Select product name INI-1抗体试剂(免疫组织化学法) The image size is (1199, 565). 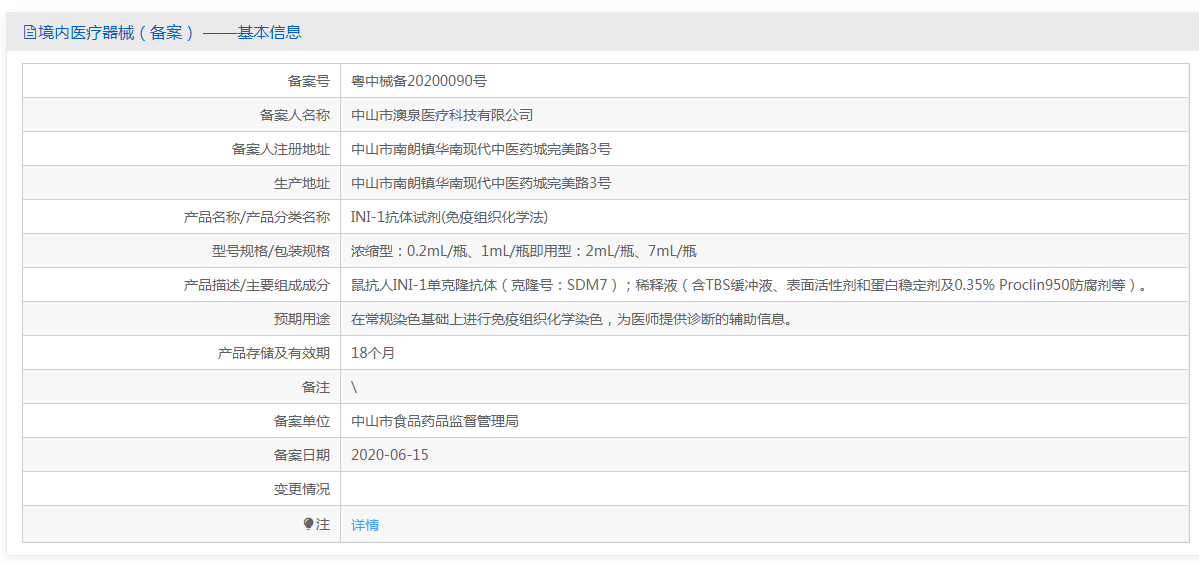click(450, 217)
